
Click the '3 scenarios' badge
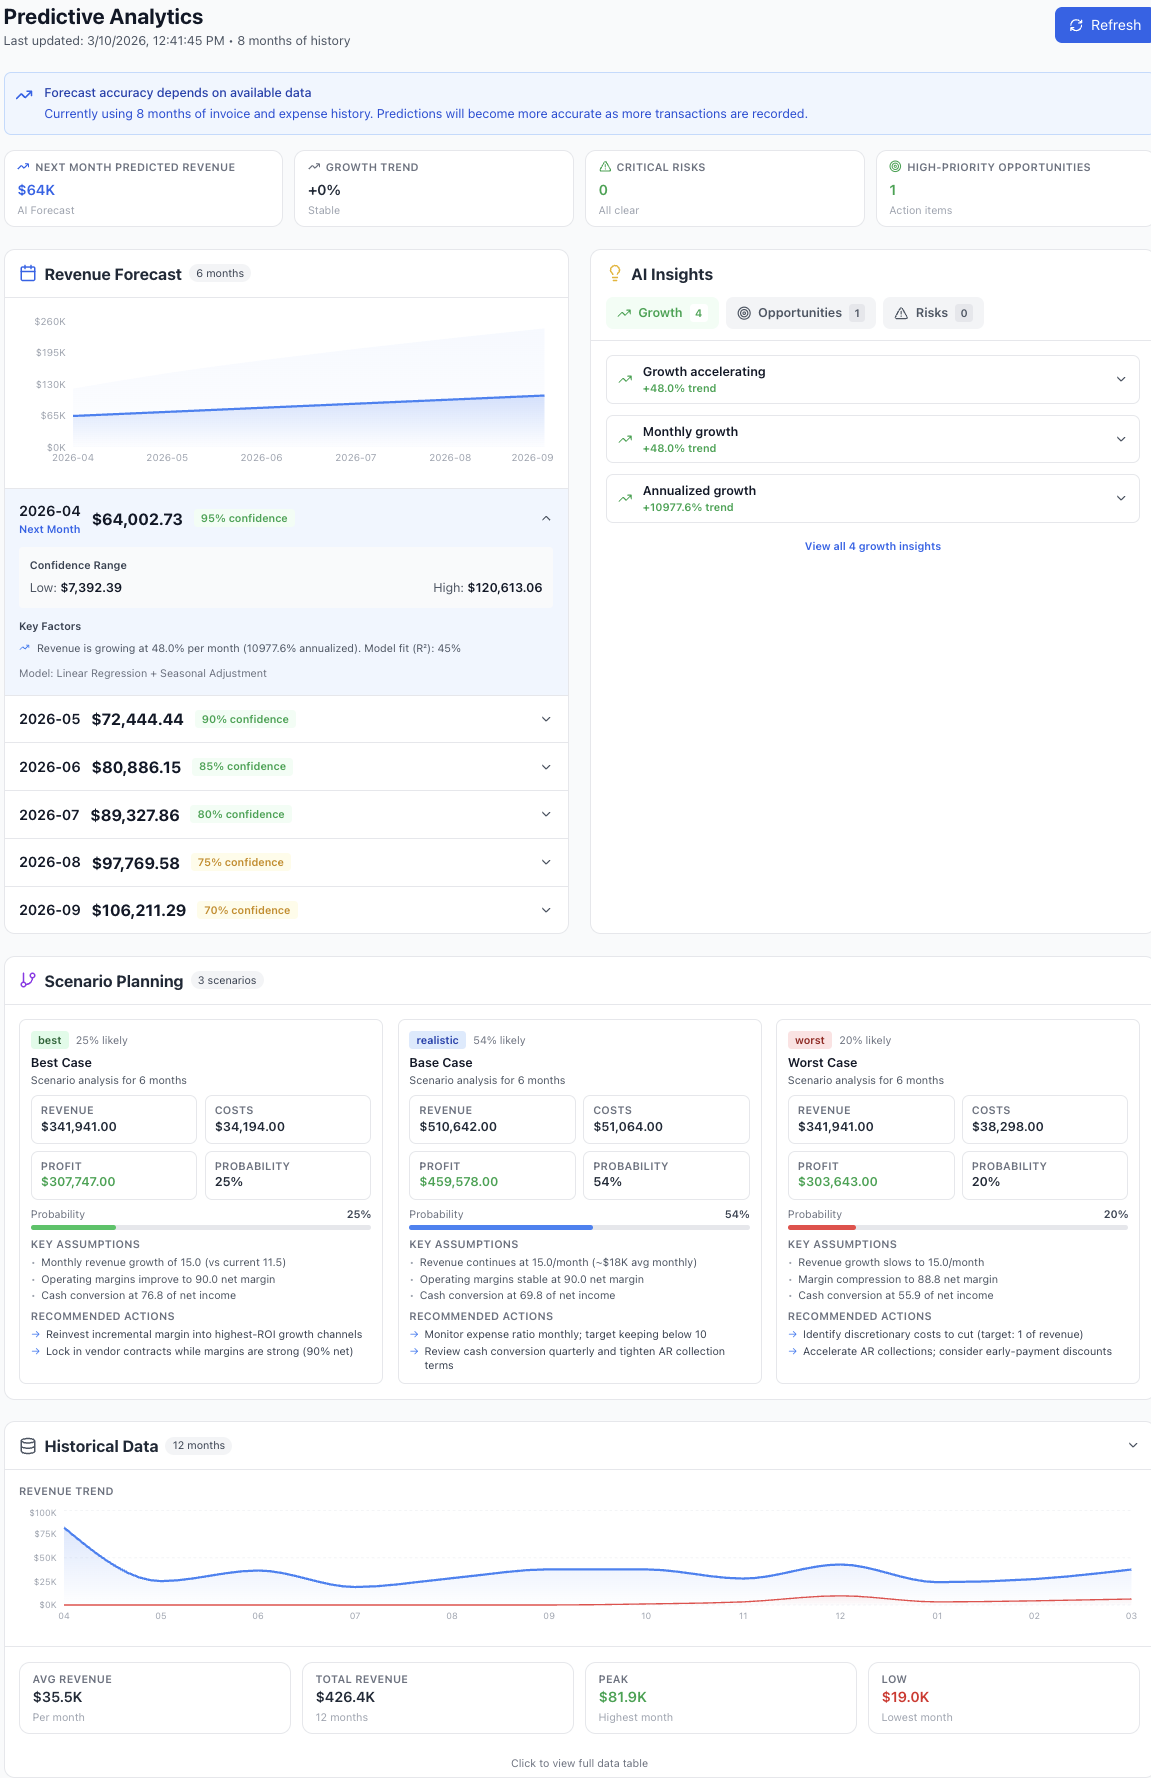[x=227, y=980]
